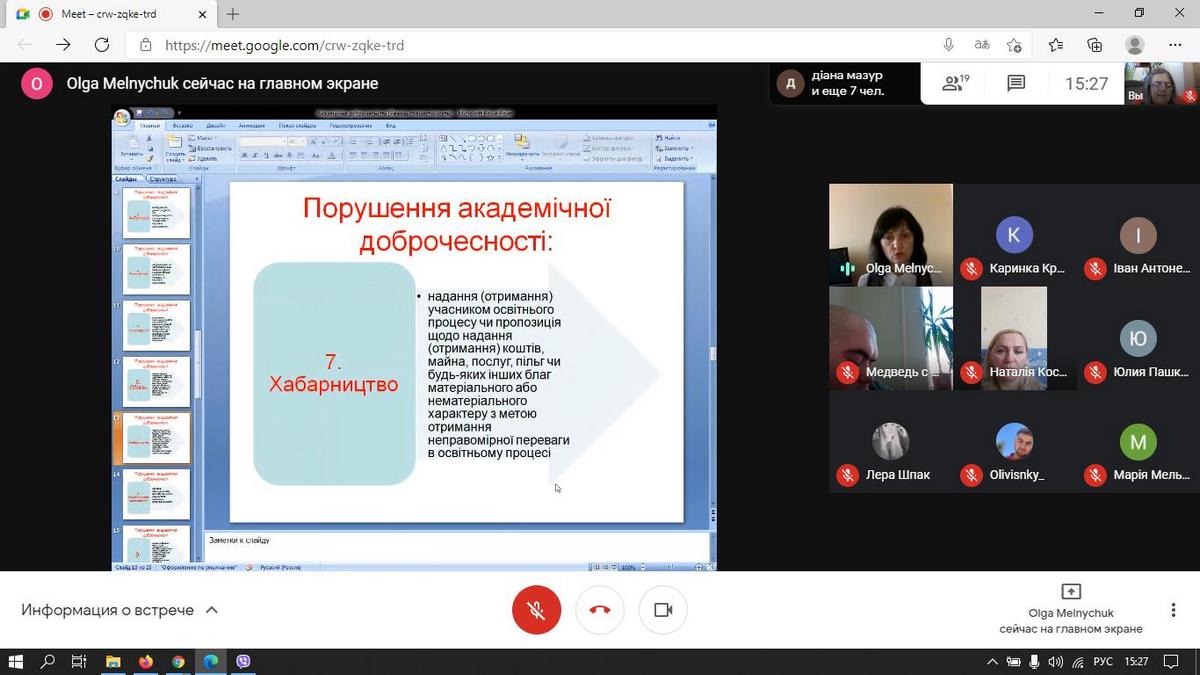This screenshot has width=1200, height=675.
Task: Show hidden system tray icons
Action: pyautogui.click(x=992, y=662)
